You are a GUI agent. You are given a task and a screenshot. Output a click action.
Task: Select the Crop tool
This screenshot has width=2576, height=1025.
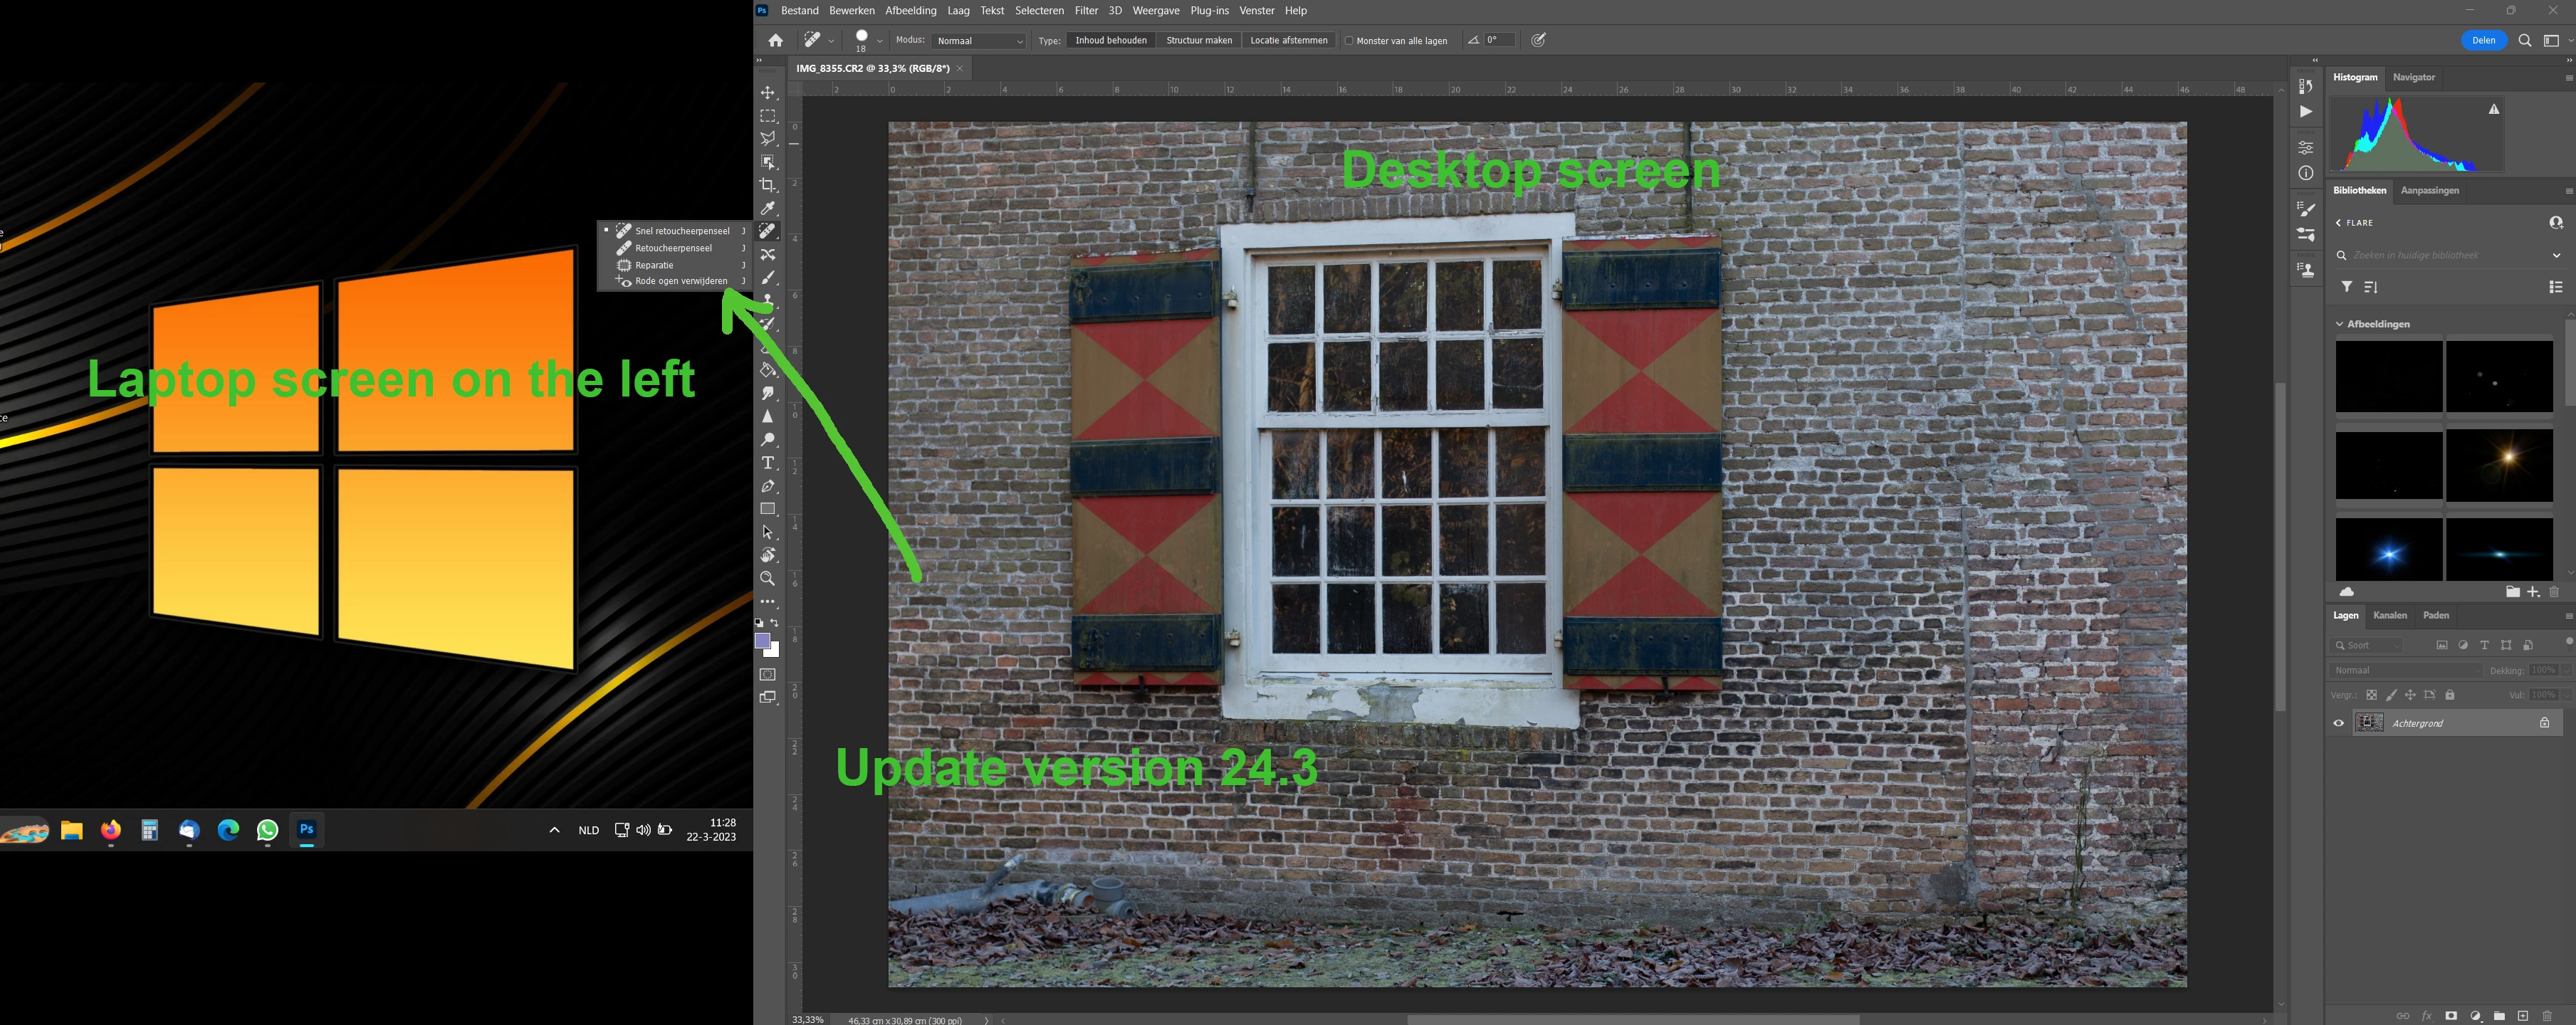pyautogui.click(x=768, y=185)
